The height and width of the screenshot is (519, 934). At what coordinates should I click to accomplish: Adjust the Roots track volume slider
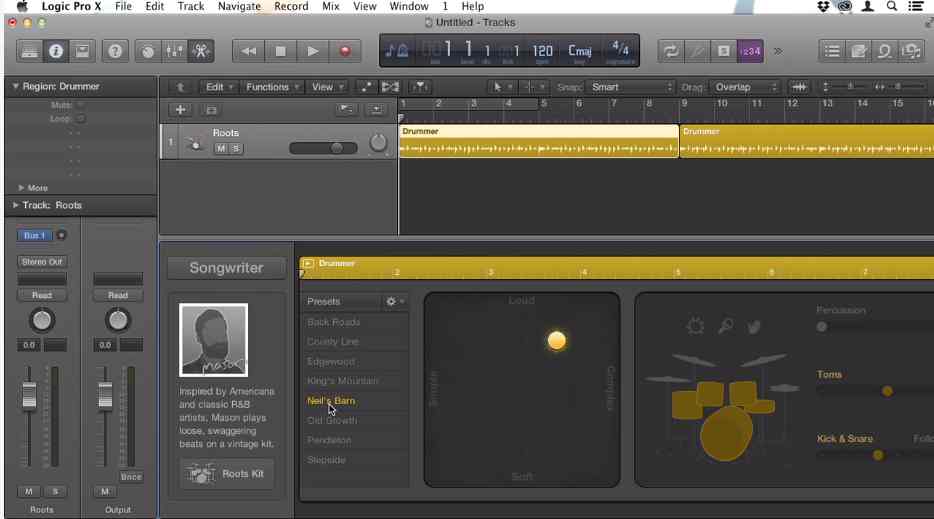[x=323, y=148]
